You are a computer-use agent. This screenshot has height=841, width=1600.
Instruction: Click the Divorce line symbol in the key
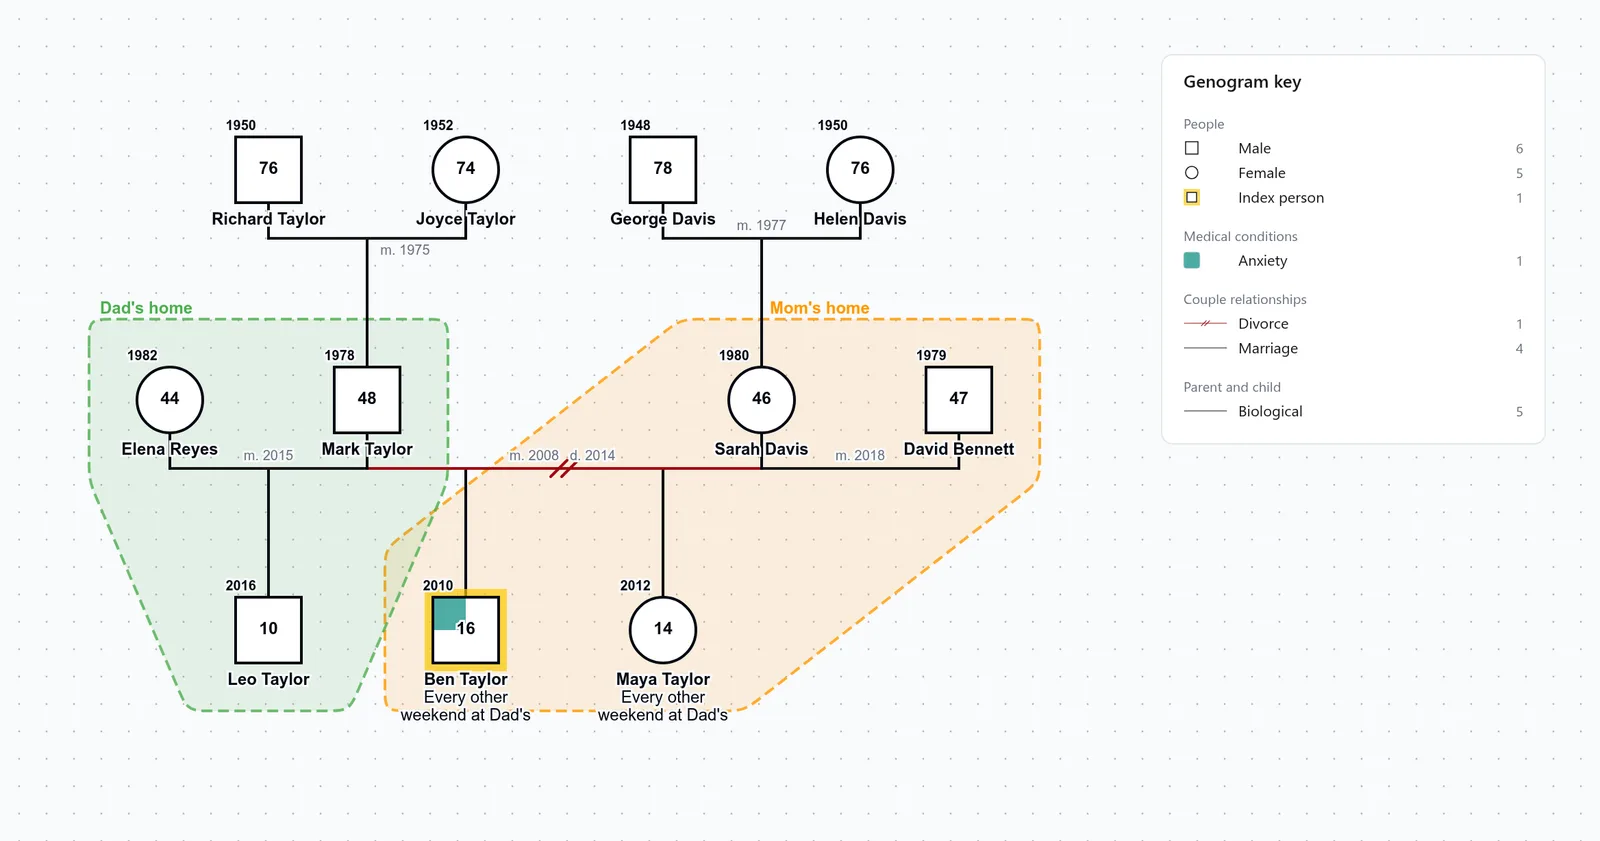1205,324
